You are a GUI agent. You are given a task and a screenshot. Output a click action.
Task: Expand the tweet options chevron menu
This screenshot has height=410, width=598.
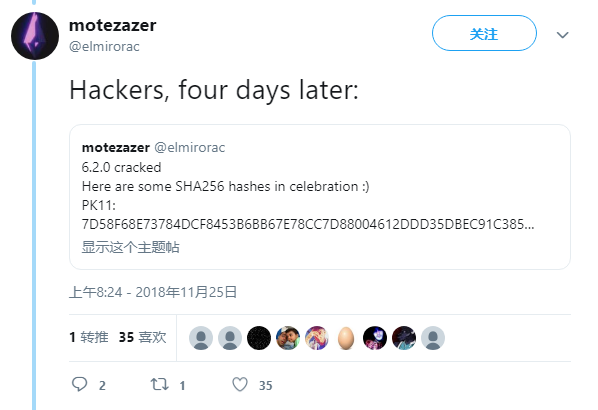pyautogui.click(x=563, y=35)
